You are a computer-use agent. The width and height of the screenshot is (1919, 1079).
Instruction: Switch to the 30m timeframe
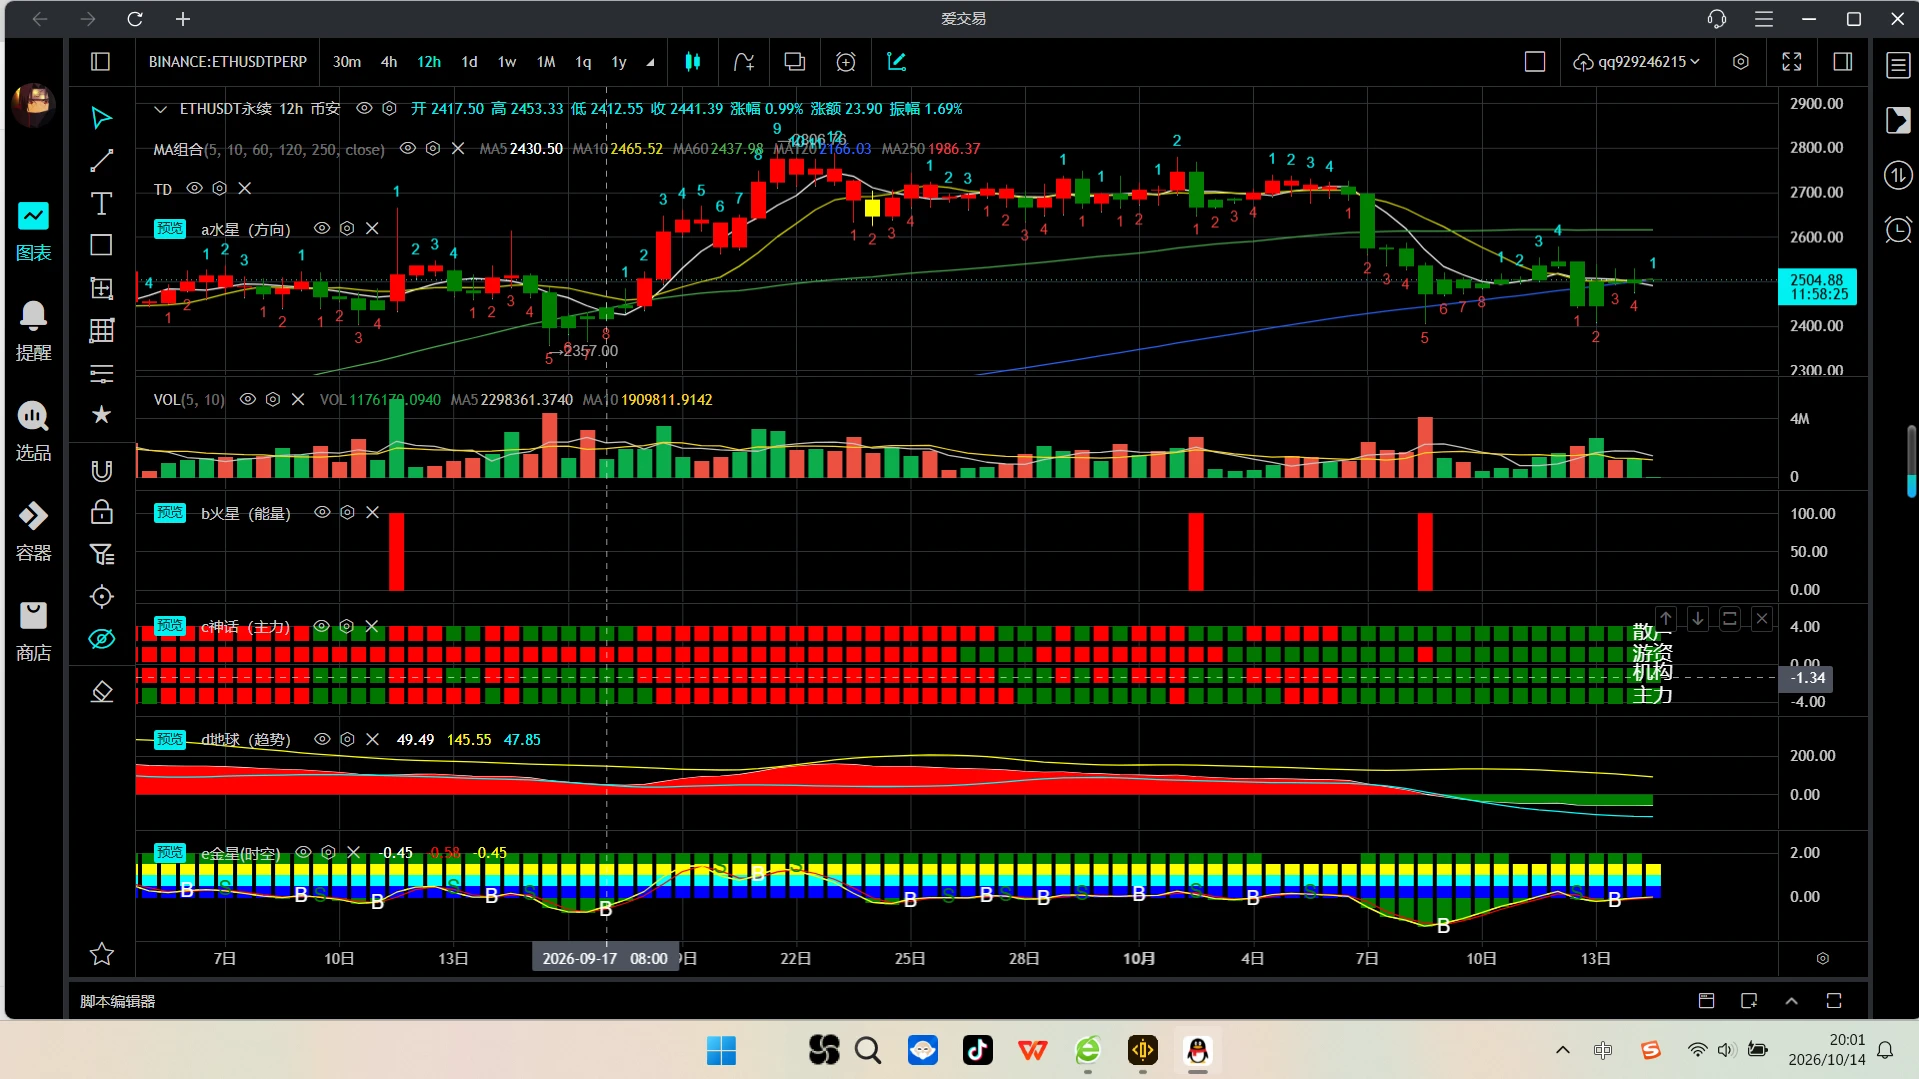[347, 62]
